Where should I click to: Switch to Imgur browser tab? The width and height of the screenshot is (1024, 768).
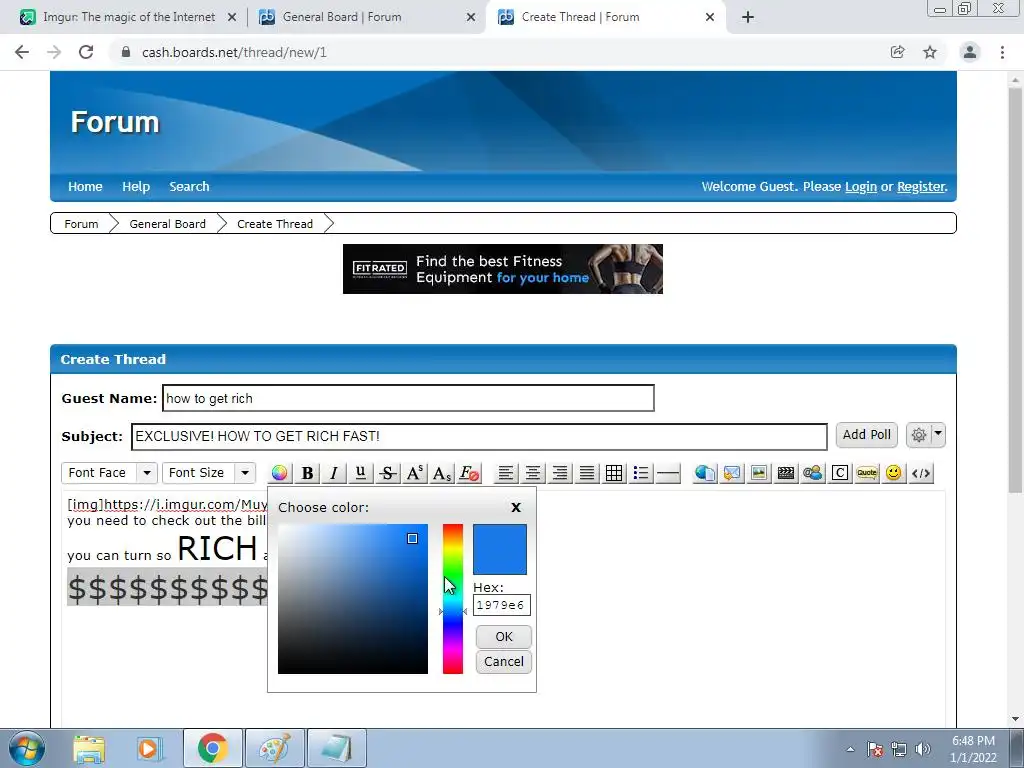128,17
